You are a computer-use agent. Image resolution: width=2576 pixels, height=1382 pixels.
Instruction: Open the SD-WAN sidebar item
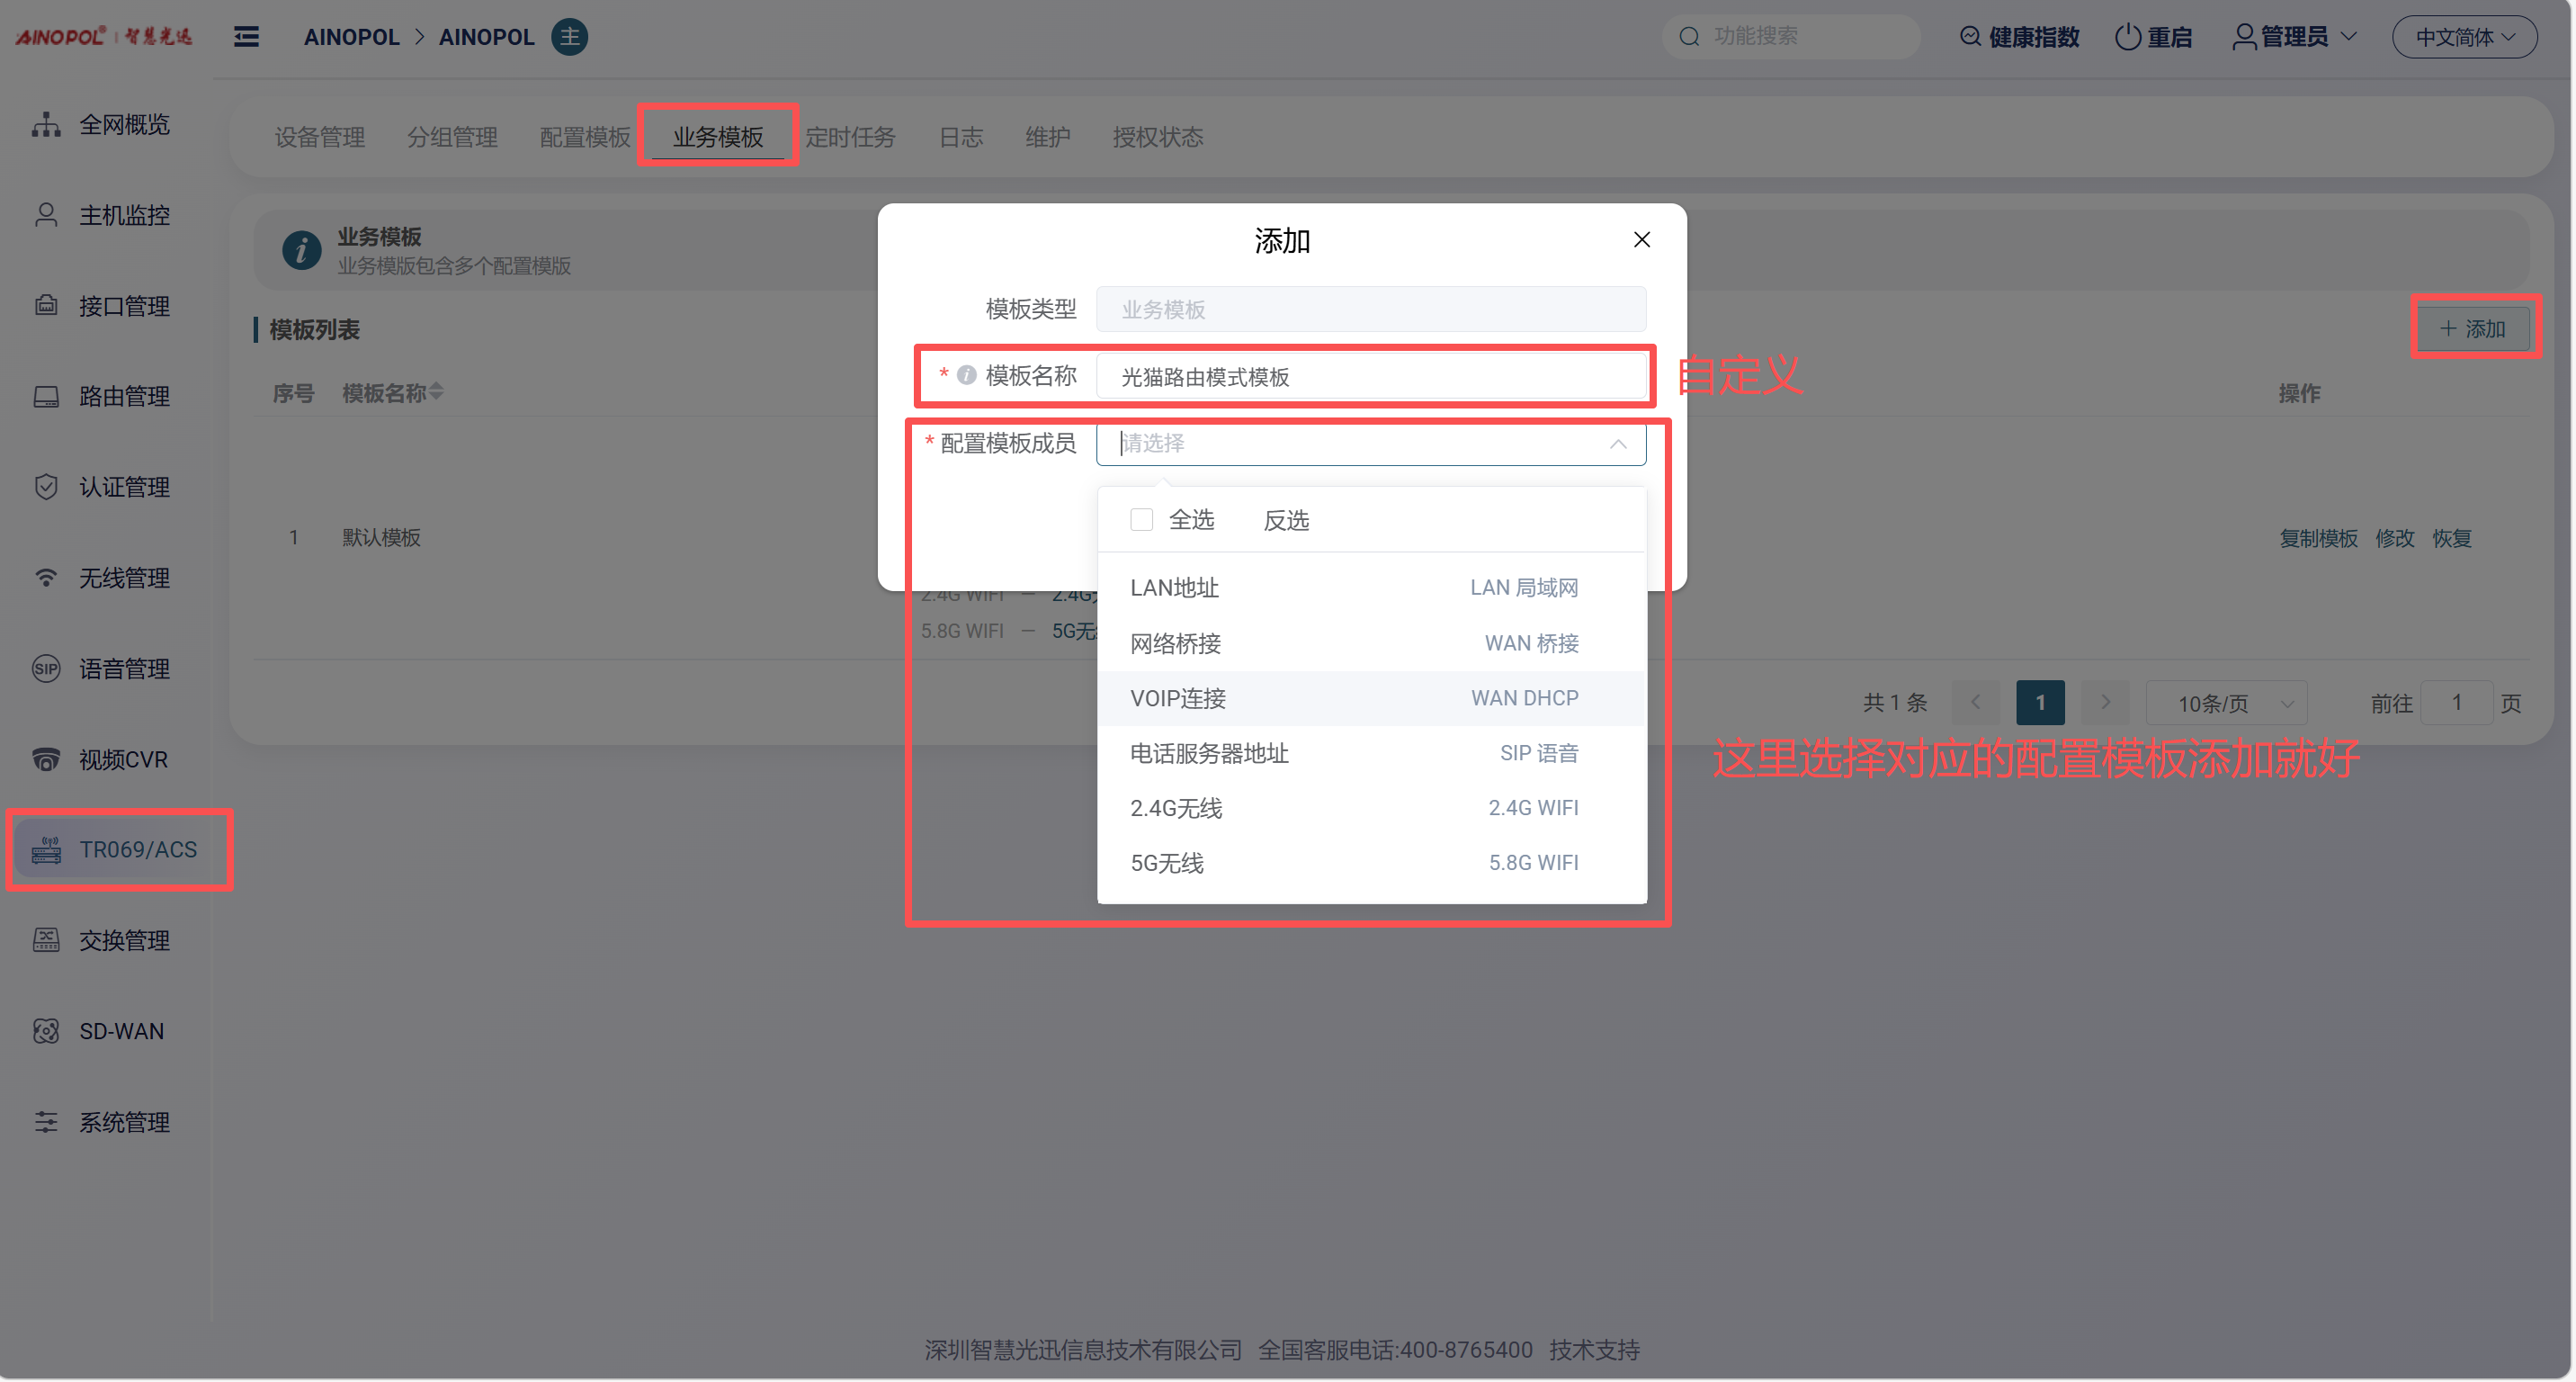pos(121,1032)
